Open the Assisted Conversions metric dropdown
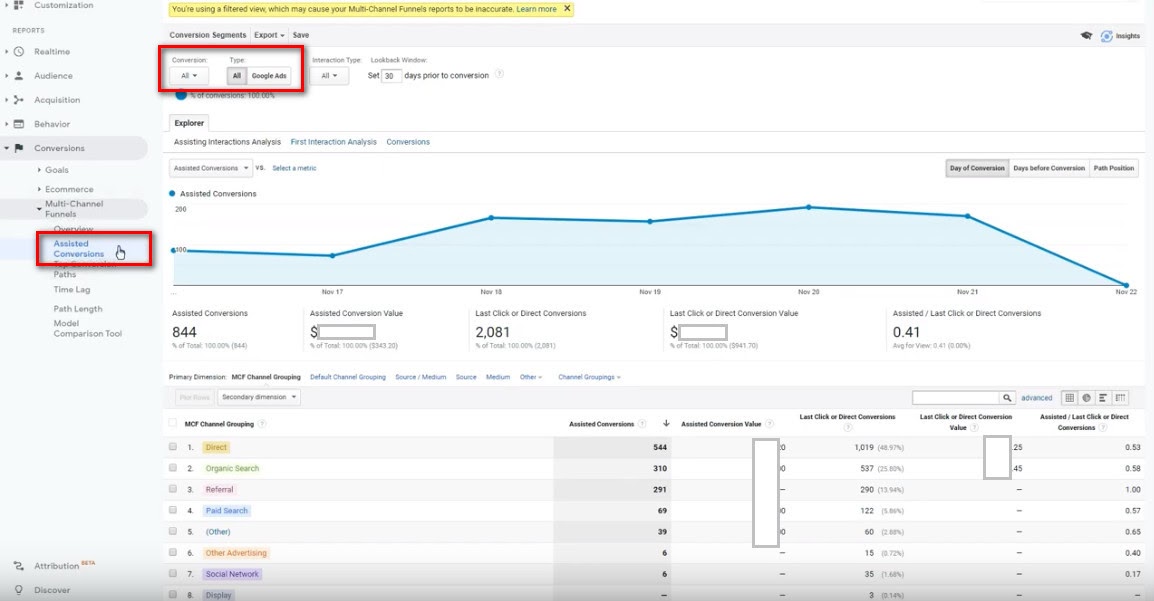This screenshot has height=601, width=1154. tap(210, 168)
